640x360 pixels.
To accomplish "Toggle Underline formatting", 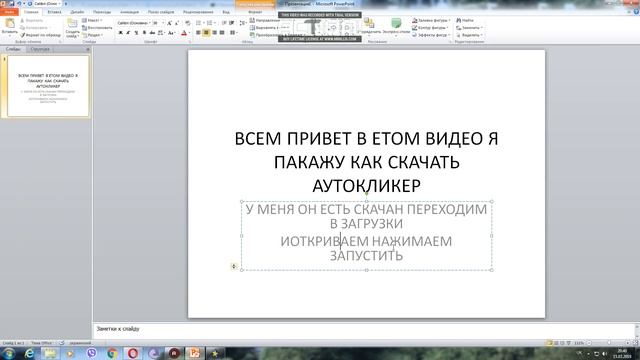I will (136, 33).
